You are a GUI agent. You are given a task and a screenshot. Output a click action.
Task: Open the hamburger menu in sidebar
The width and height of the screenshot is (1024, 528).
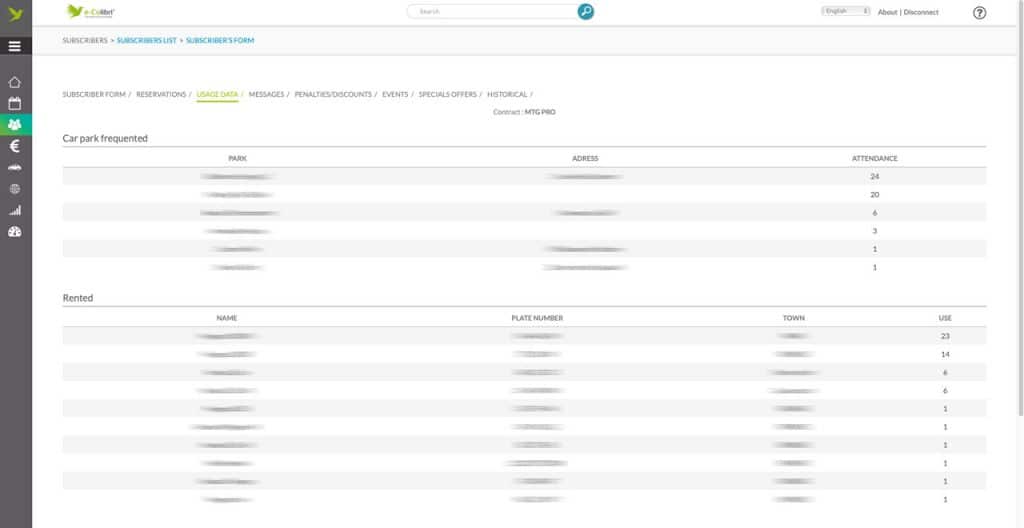point(15,46)
